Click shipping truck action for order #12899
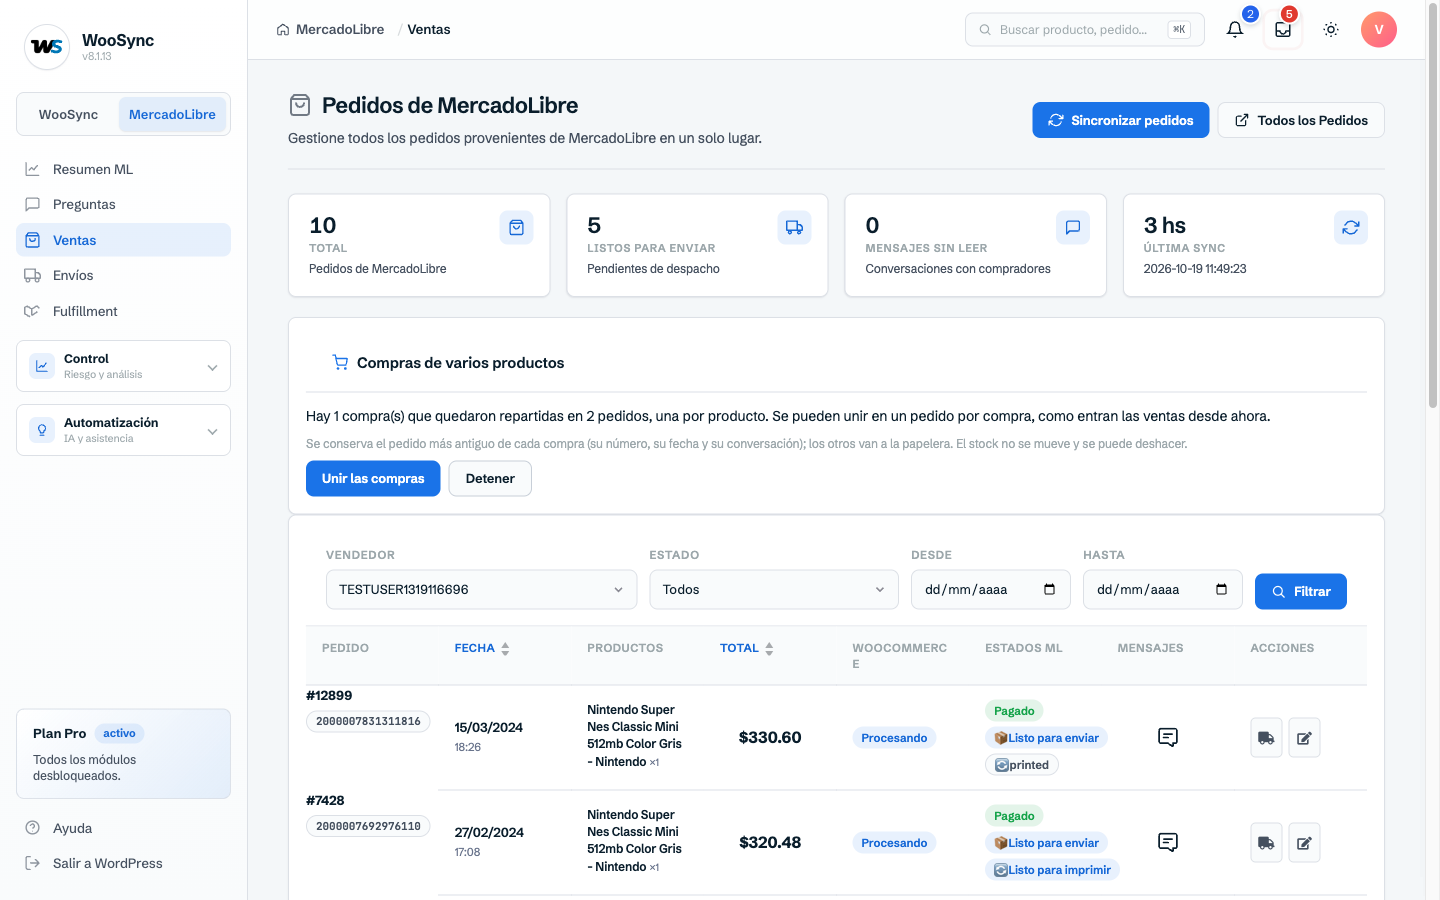The image size is (1440, 900). click(1266, 738)
